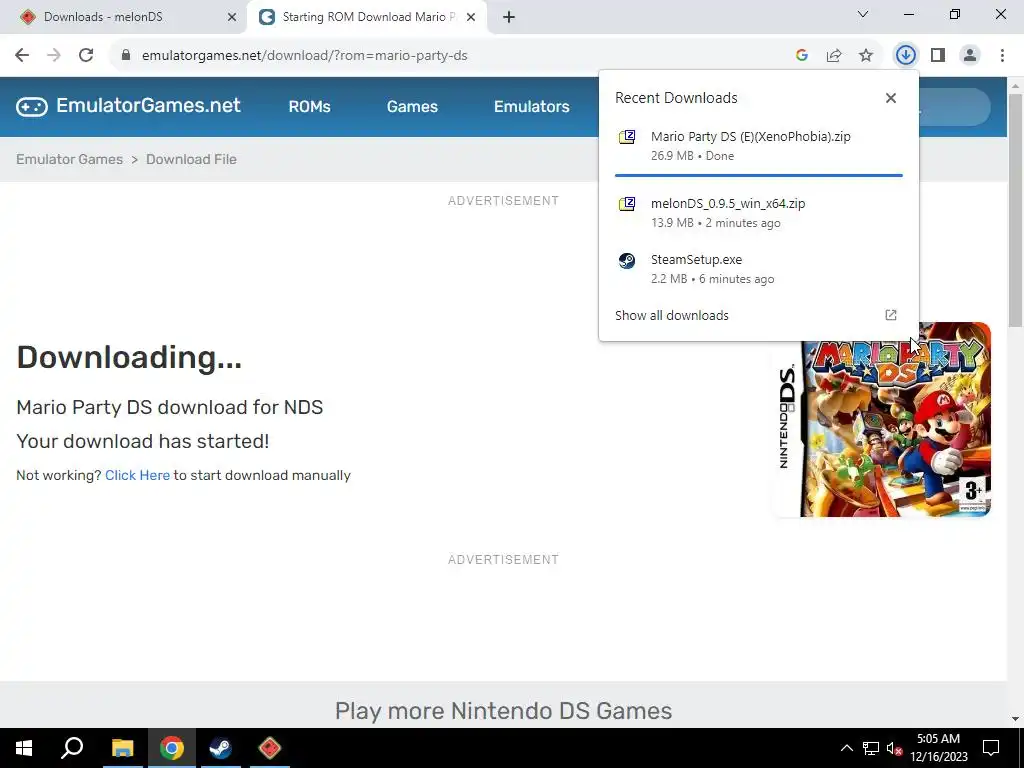Open the Google icon in address bar

pos(802,56)
